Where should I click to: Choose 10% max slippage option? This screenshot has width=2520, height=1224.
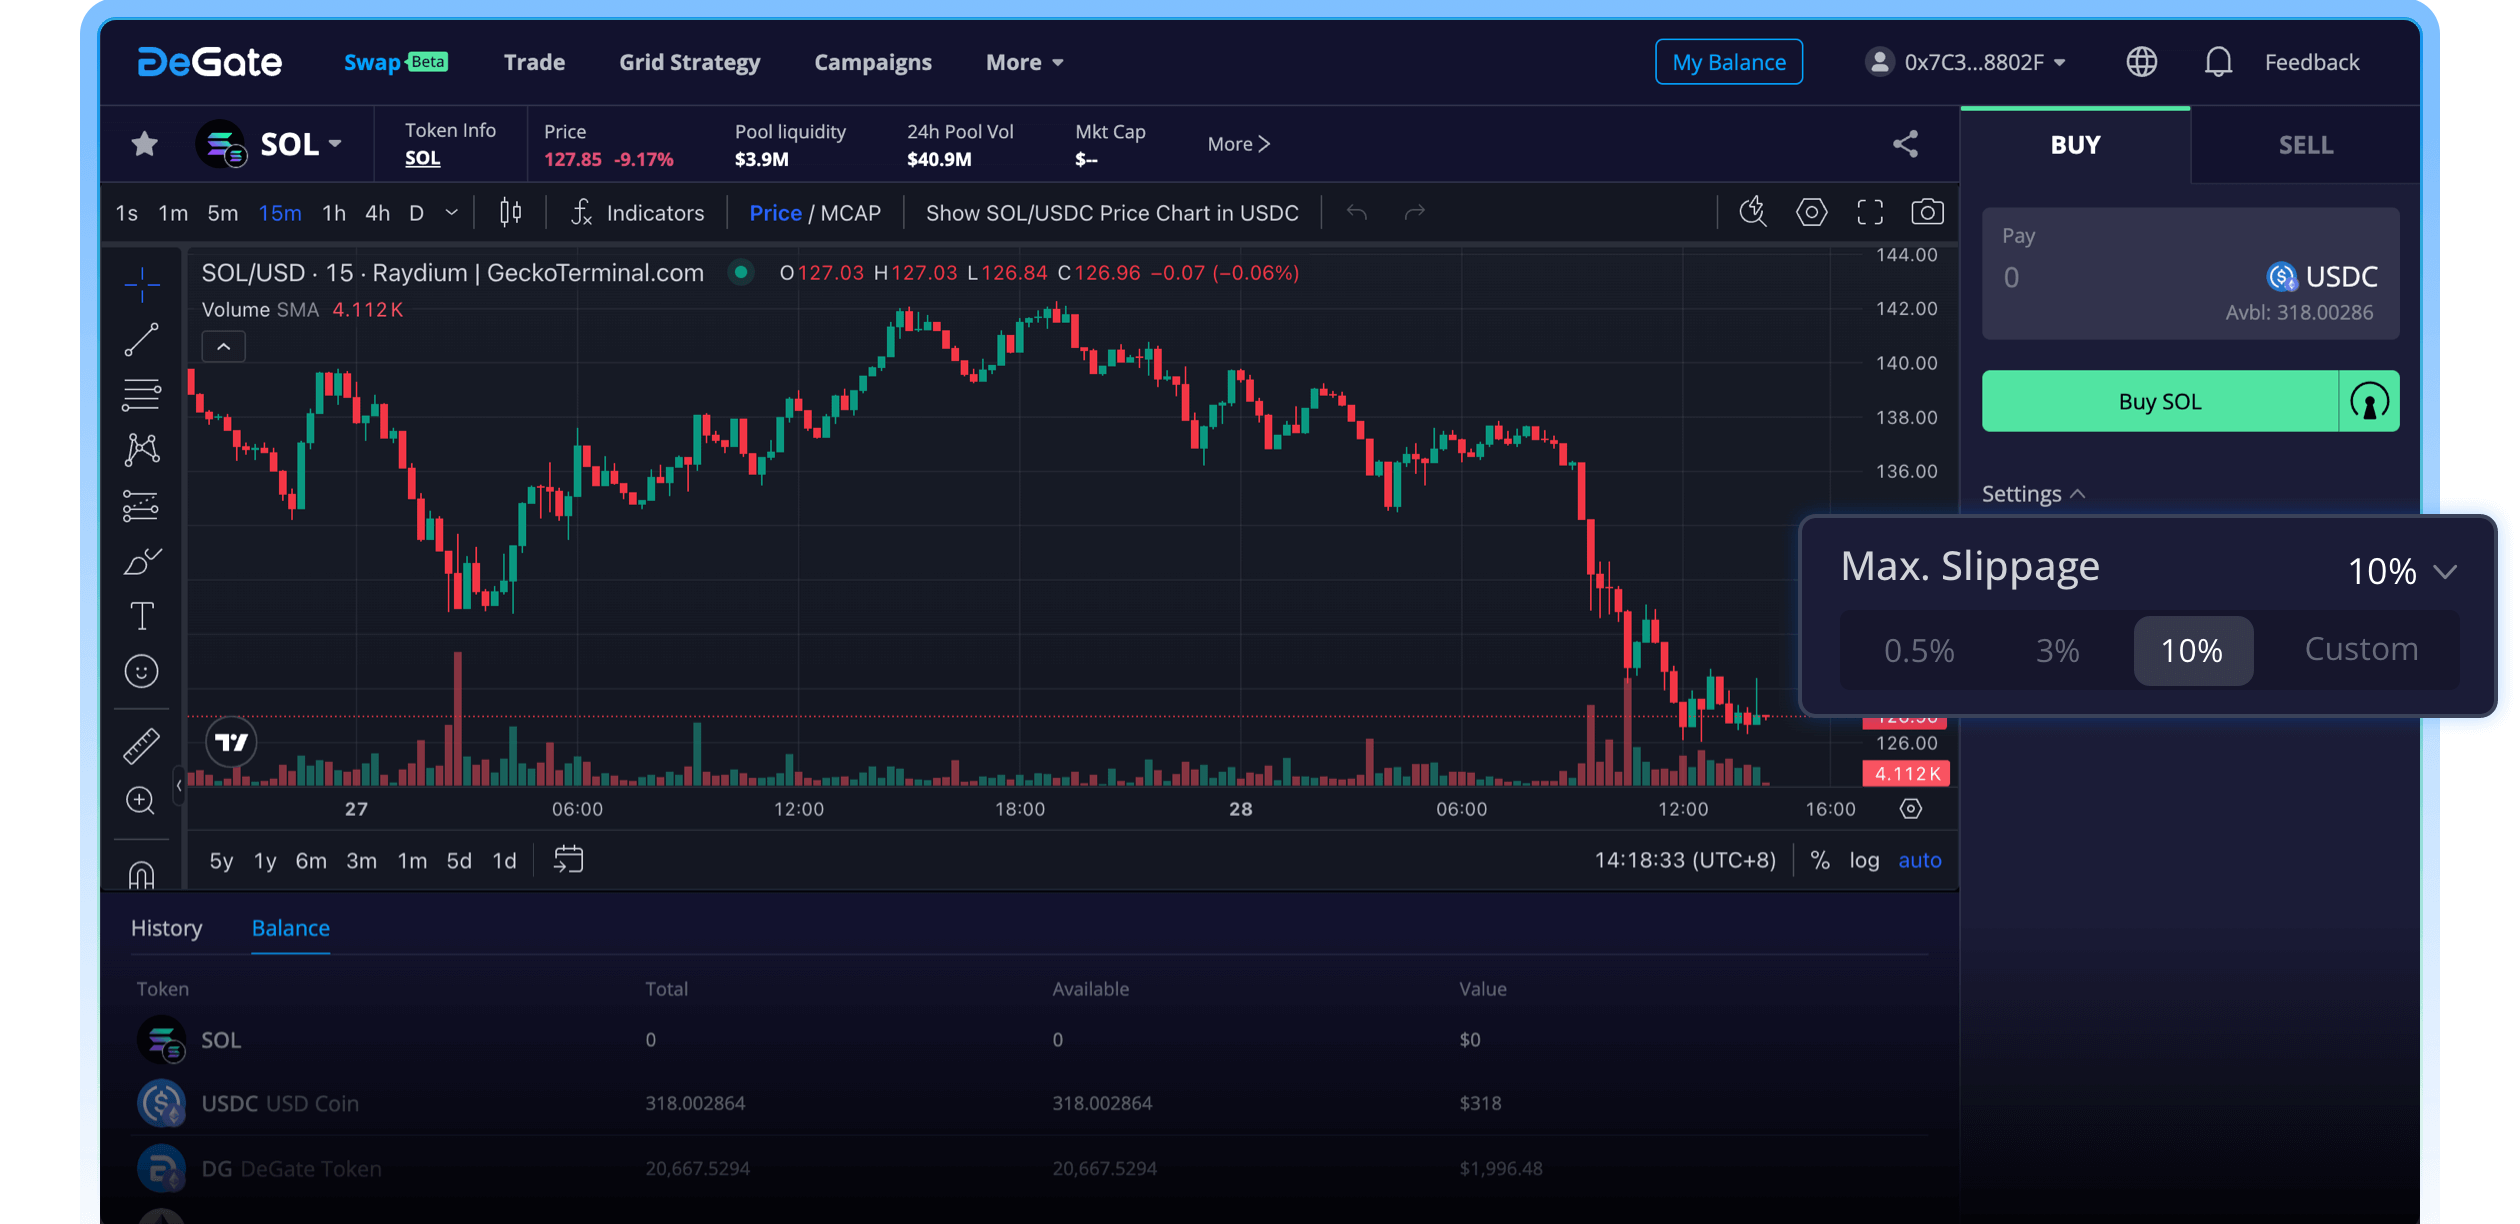coord(2192,651)
